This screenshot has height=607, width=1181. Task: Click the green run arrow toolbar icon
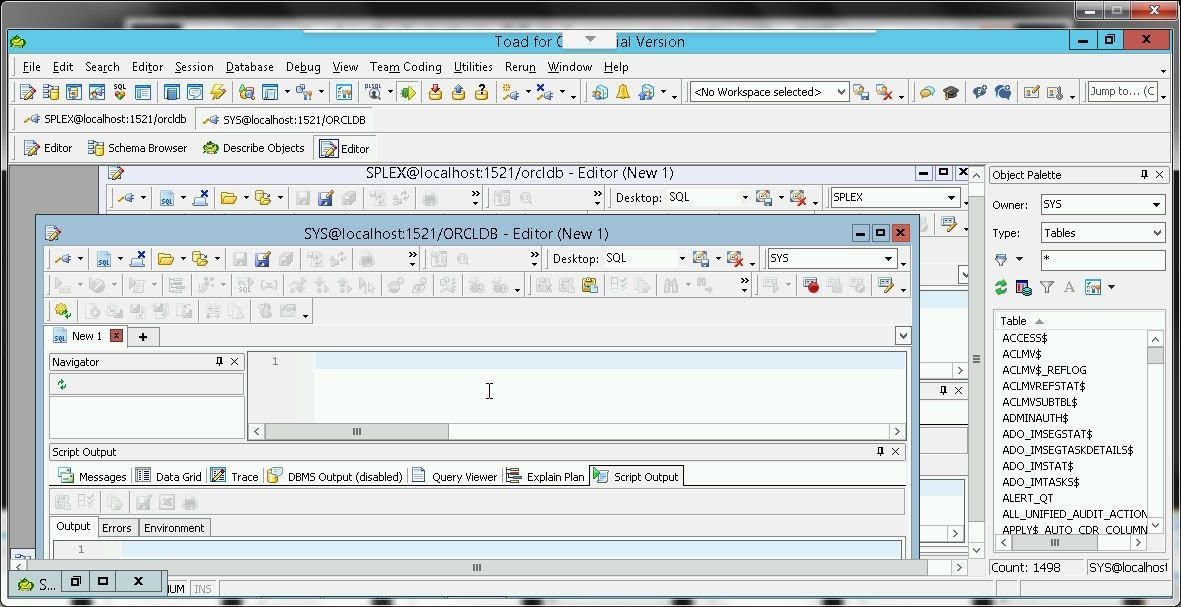pyautogui.click(x=407, y=93)
